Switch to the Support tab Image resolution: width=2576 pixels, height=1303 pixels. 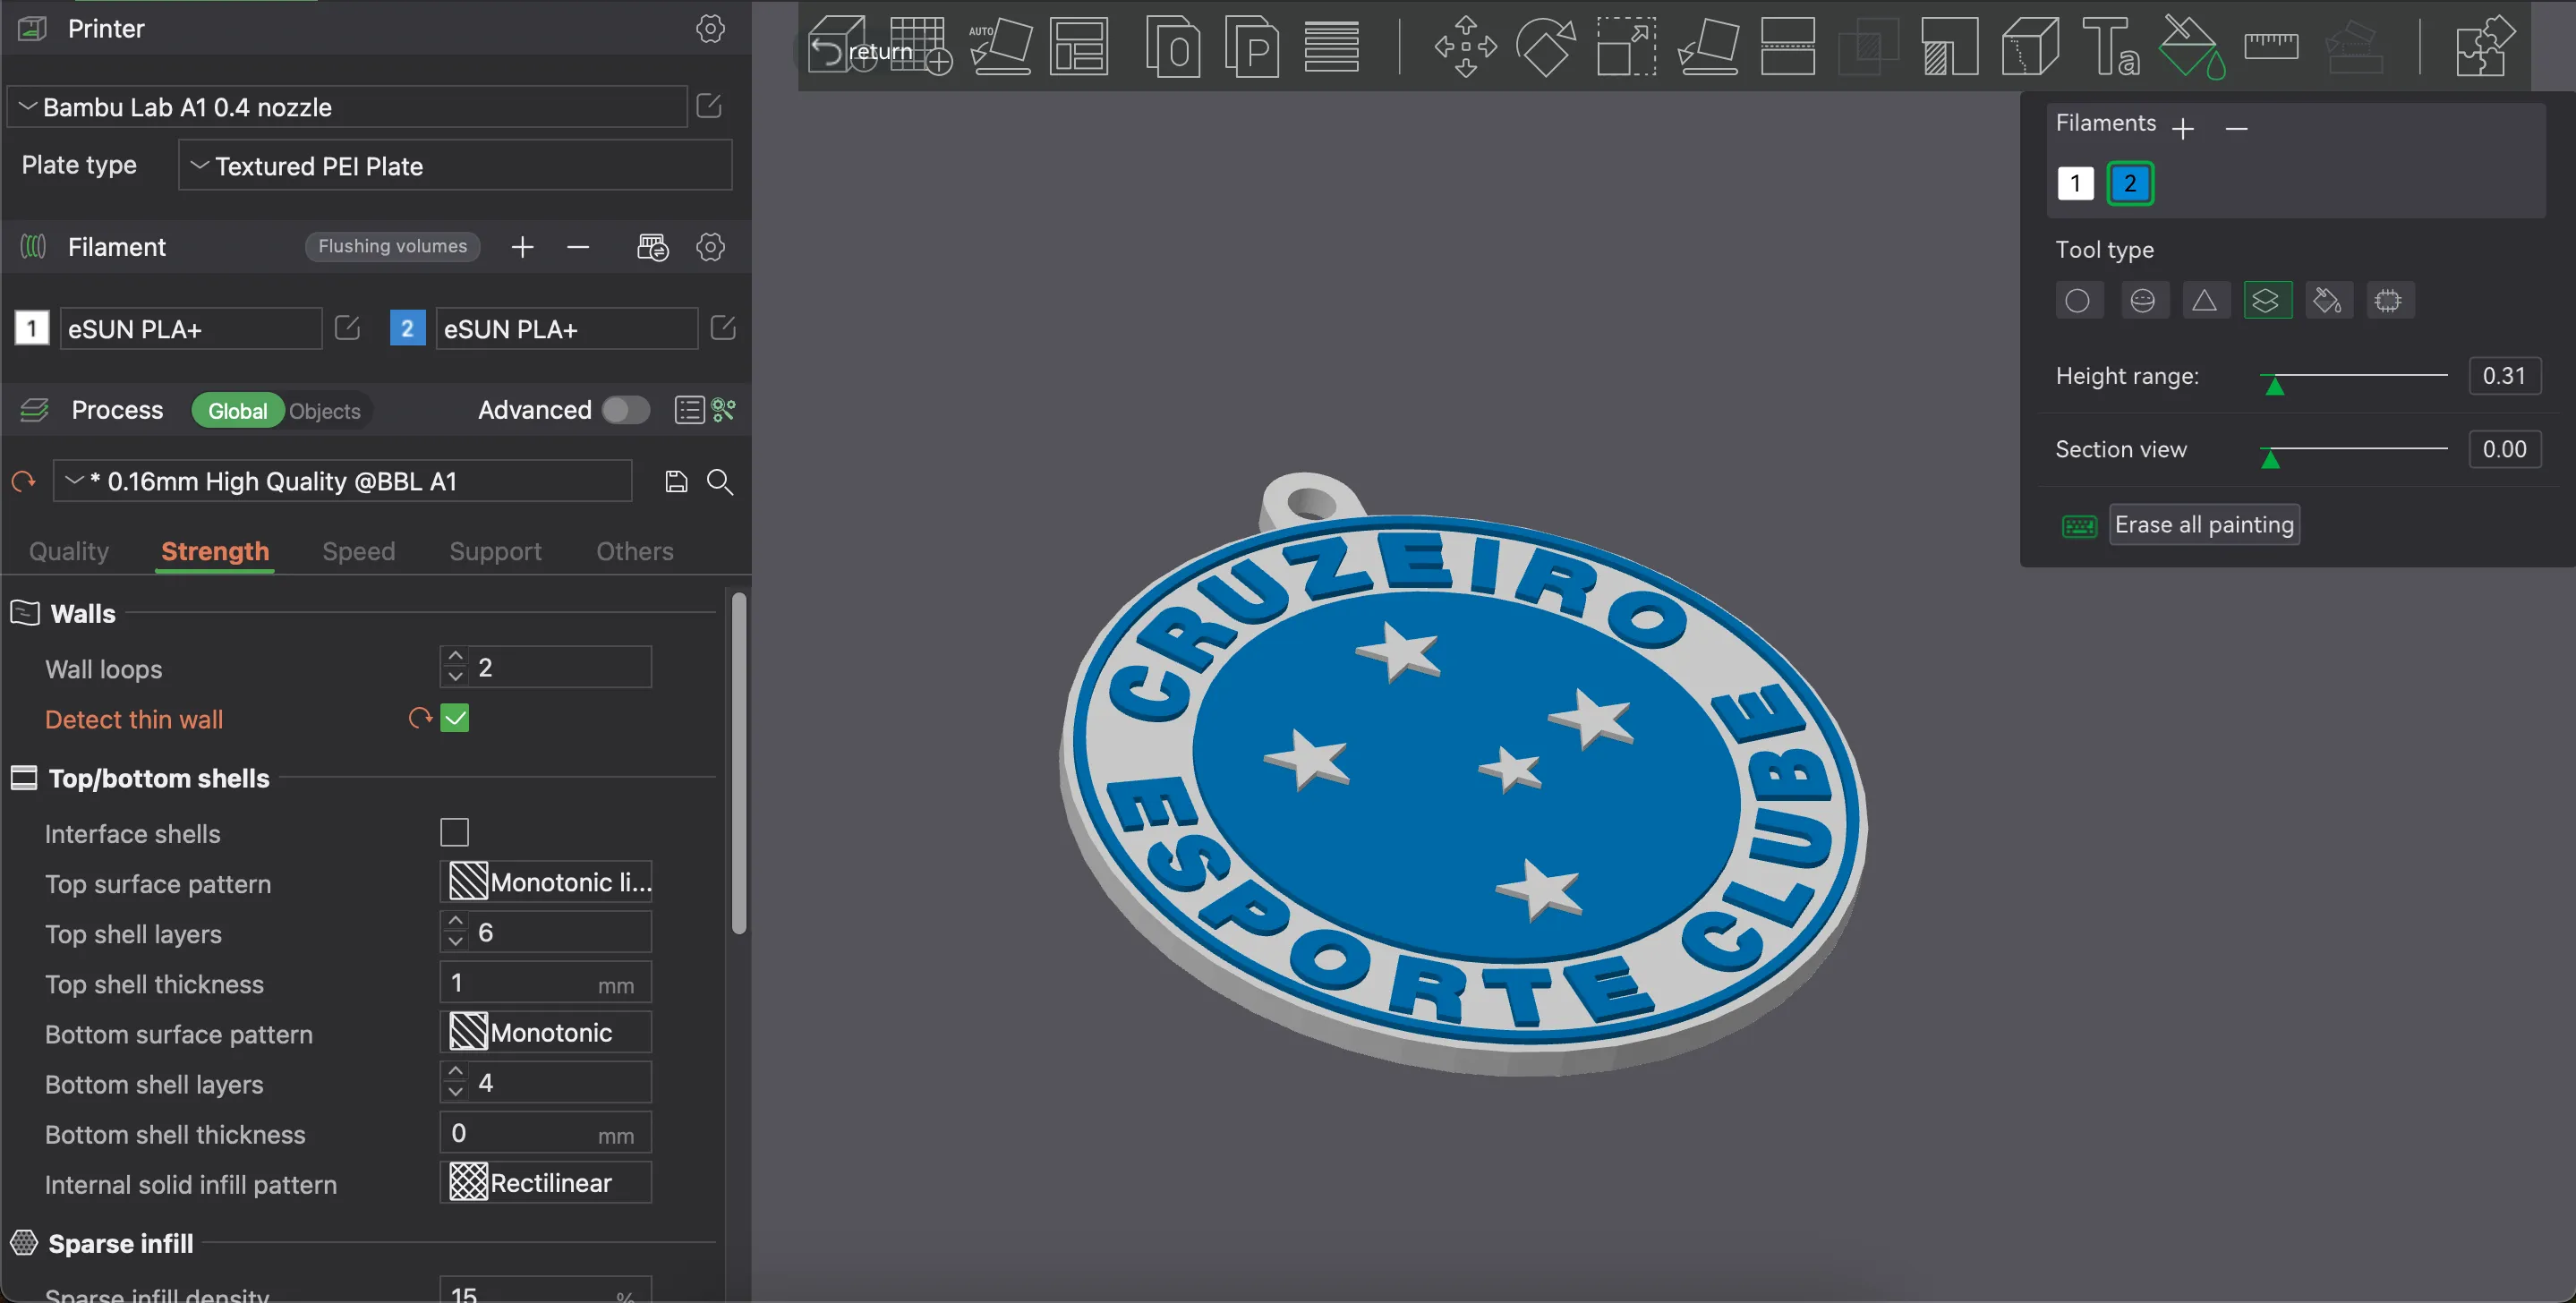click(x=495, y=551)
